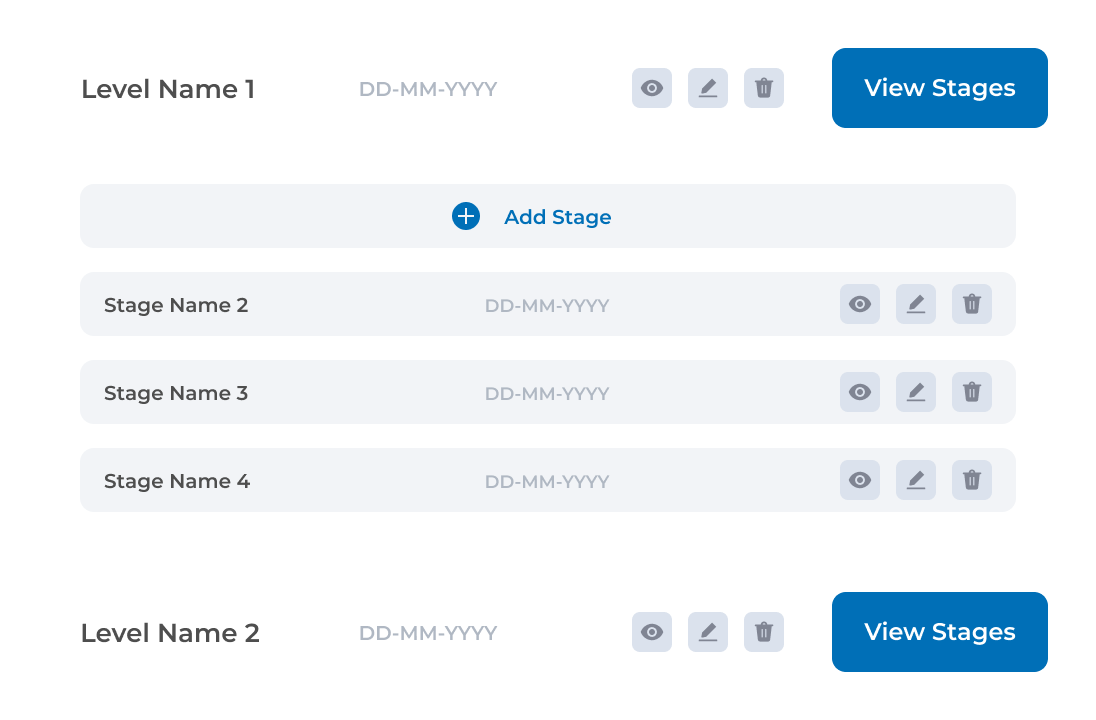Toggle eye icon for Level Name 1
The width and height of the screenshot is (1096, 720).
tap(651, 88)
